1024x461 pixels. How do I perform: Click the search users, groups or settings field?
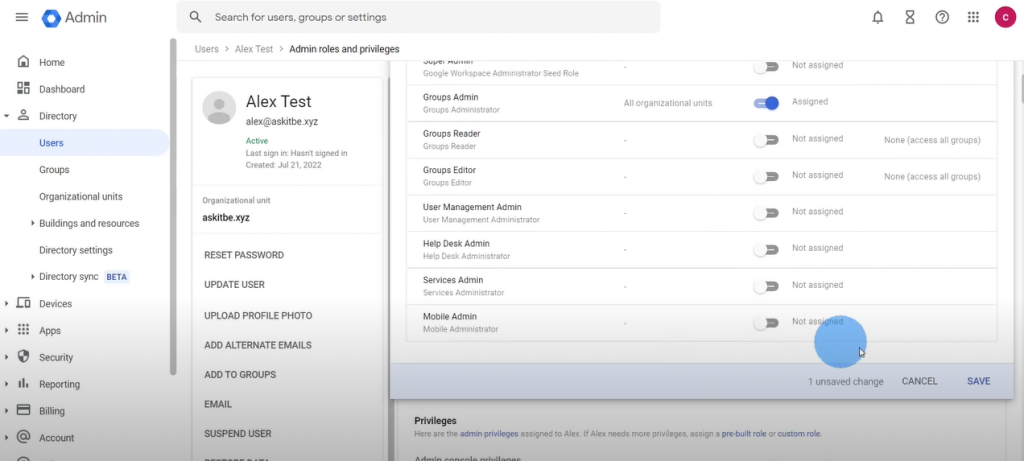pos(420,17)
